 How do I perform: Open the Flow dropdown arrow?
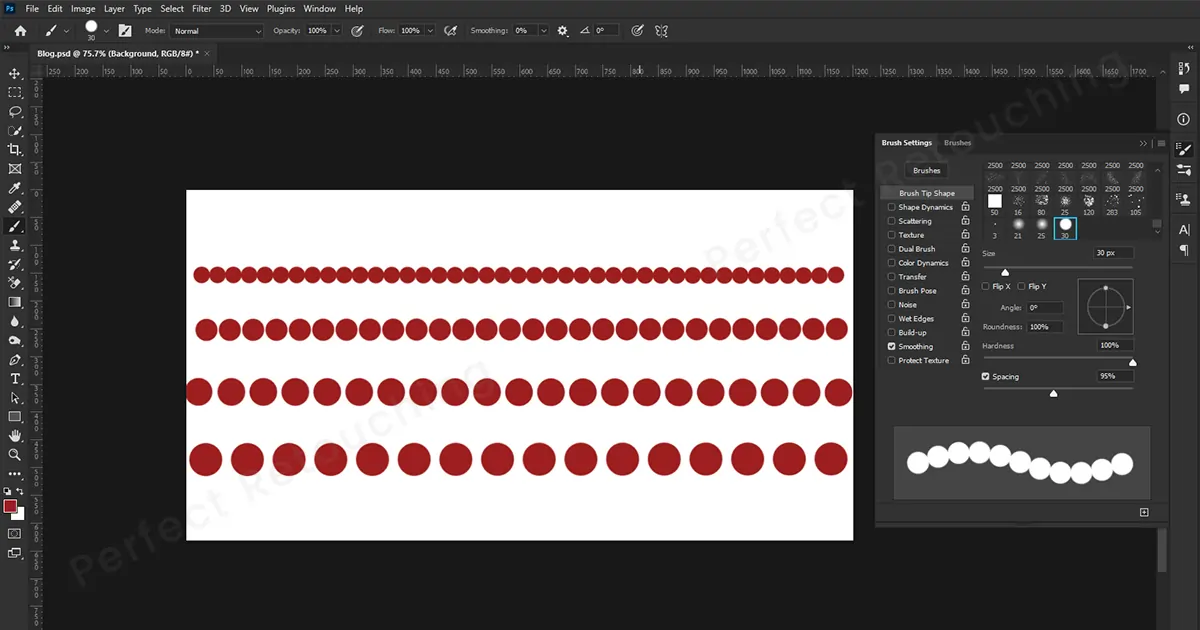(430, 30)
